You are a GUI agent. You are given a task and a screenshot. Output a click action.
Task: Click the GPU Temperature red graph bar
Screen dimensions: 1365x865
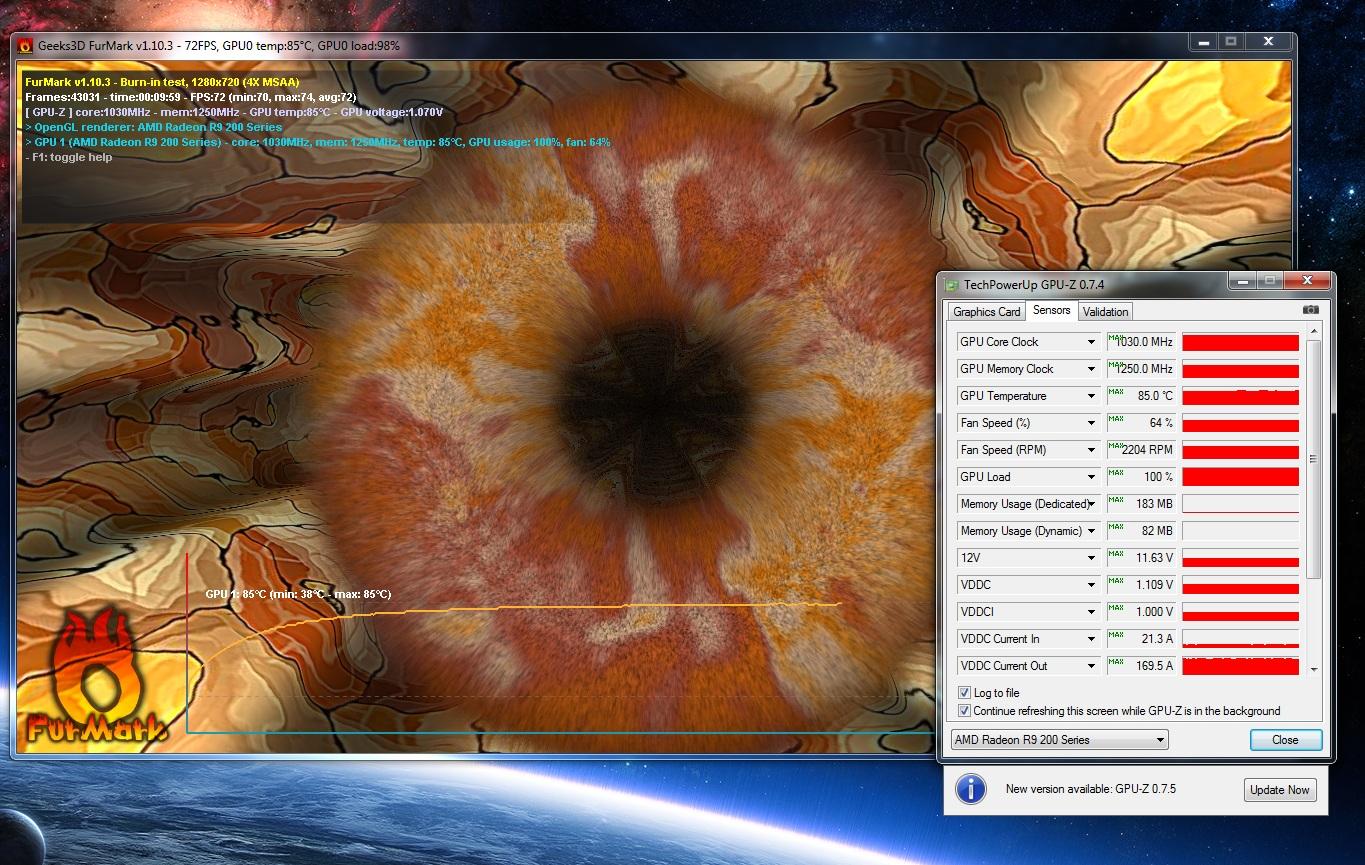1240,396
